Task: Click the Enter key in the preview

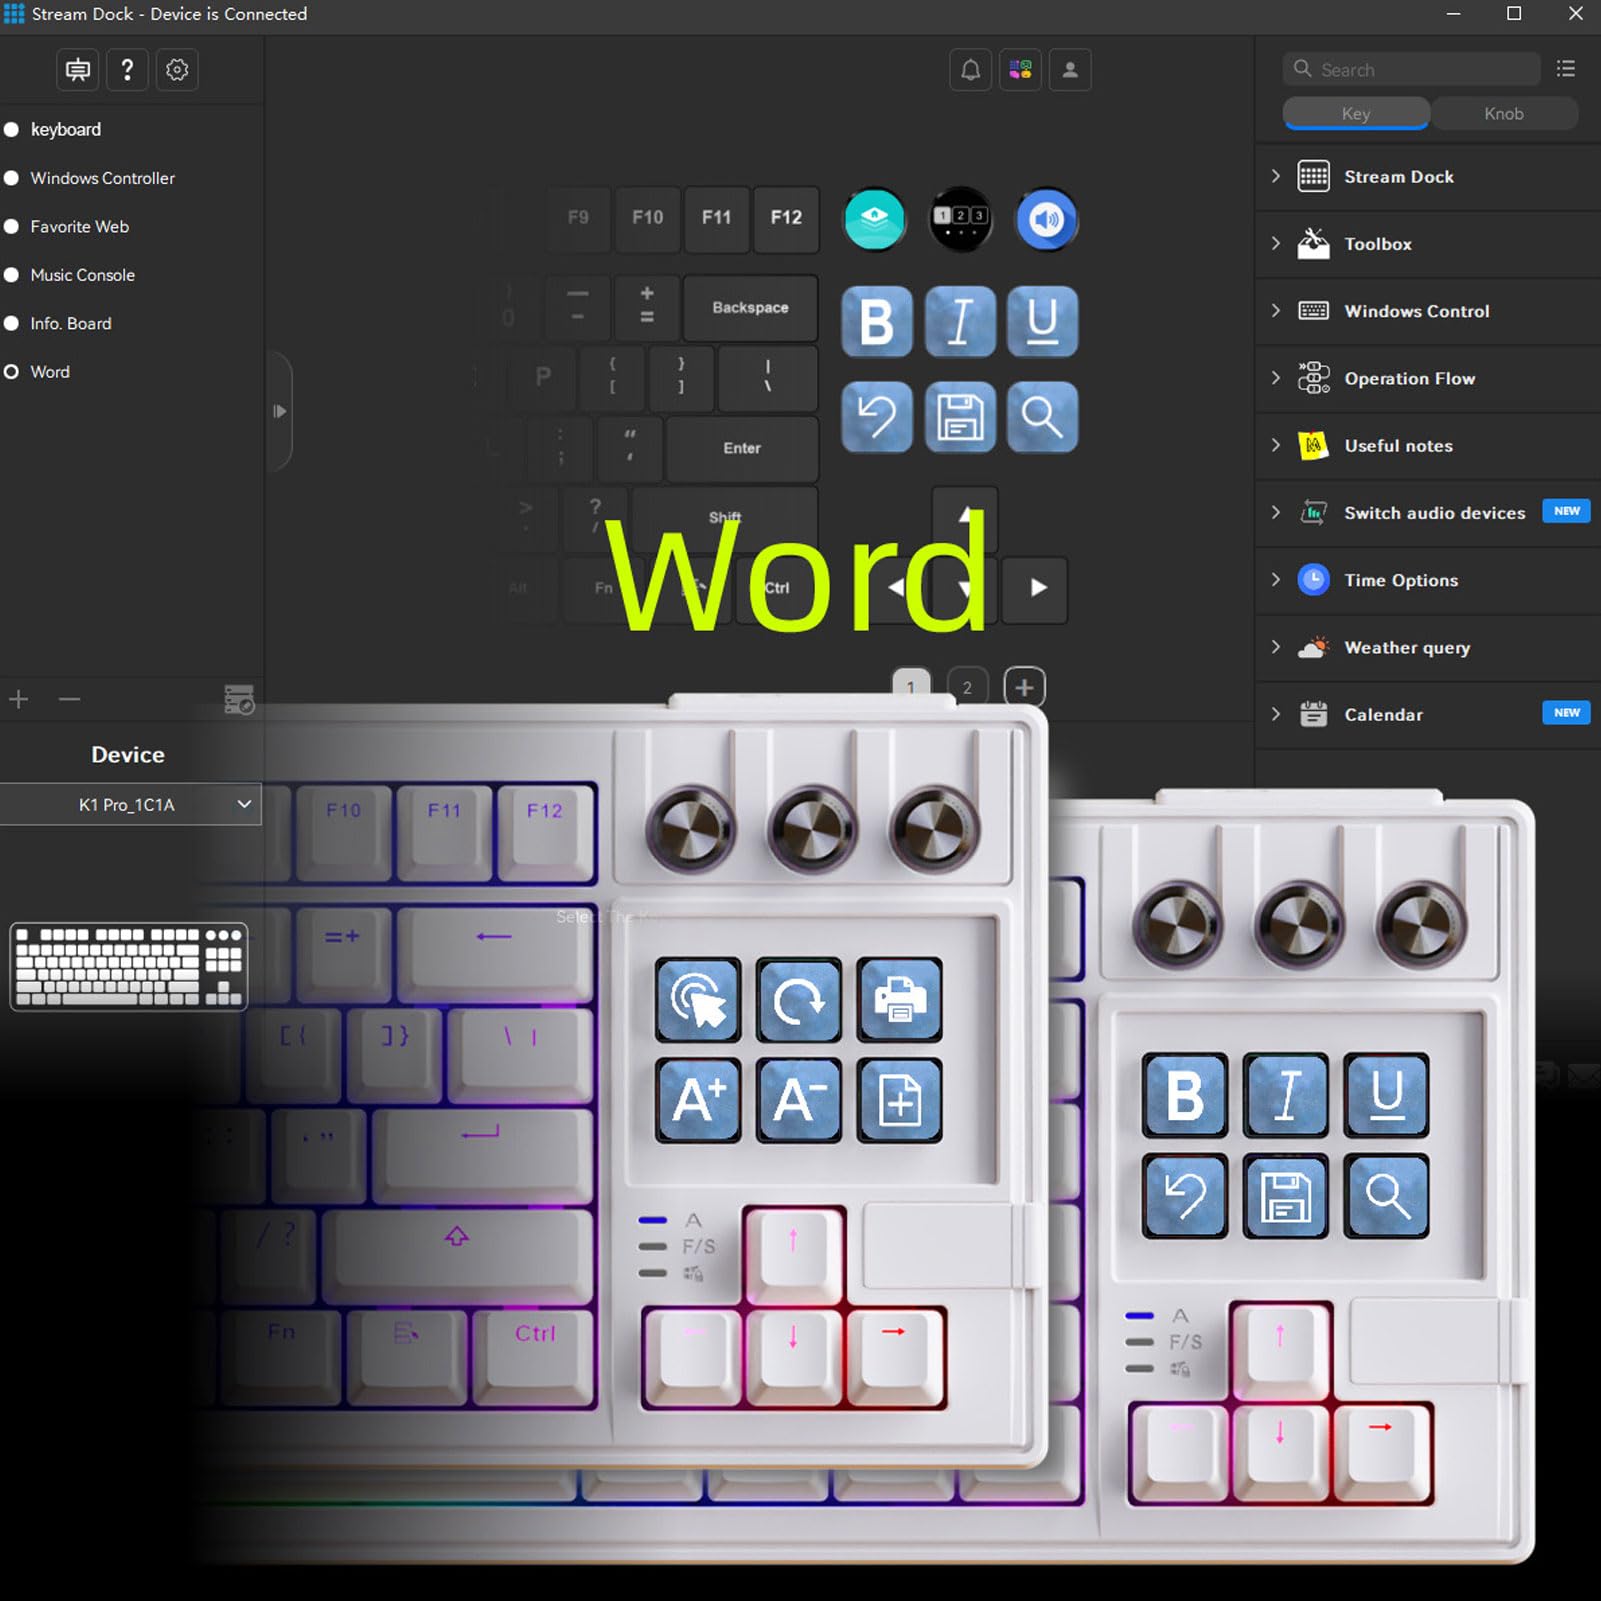Action: point(742,448)
